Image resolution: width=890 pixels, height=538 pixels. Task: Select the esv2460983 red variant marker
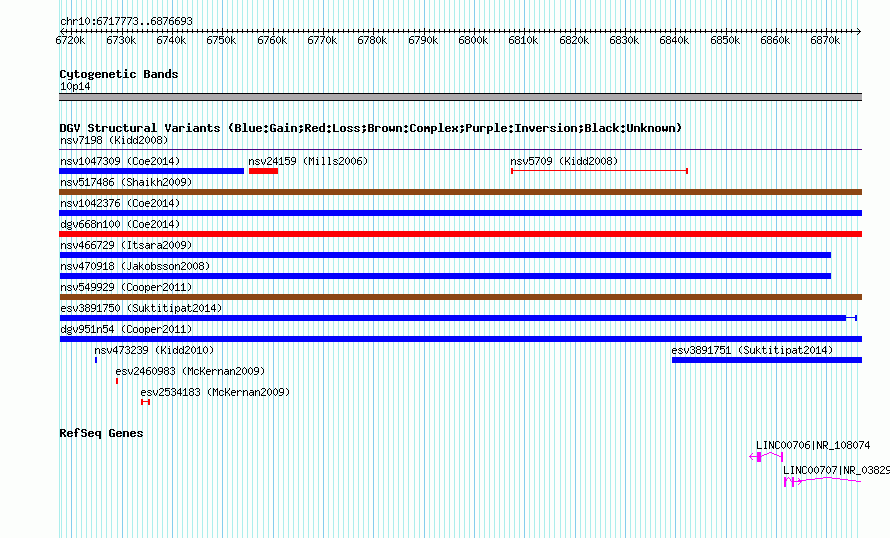(117, 381)
